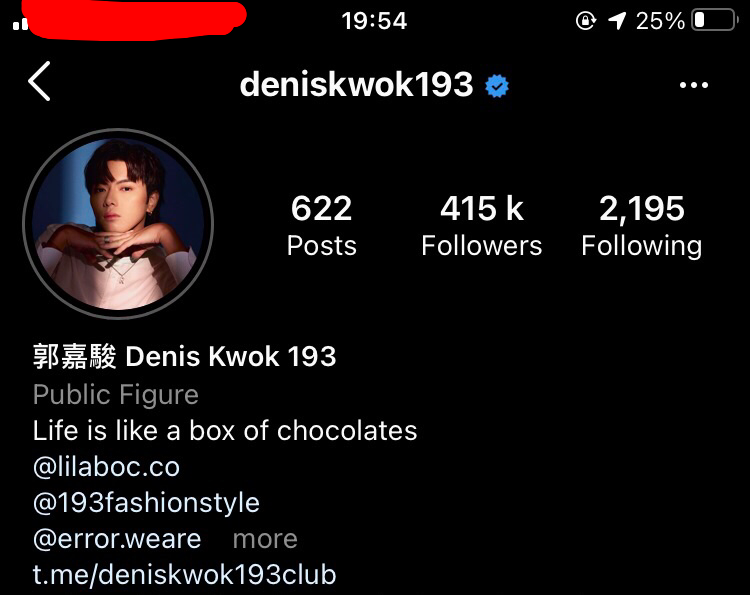This screenshot has height=595, width=750.
Task: Open the @193fashionstyle mention link
Action: pyautogui.click(x=146, y=503)
